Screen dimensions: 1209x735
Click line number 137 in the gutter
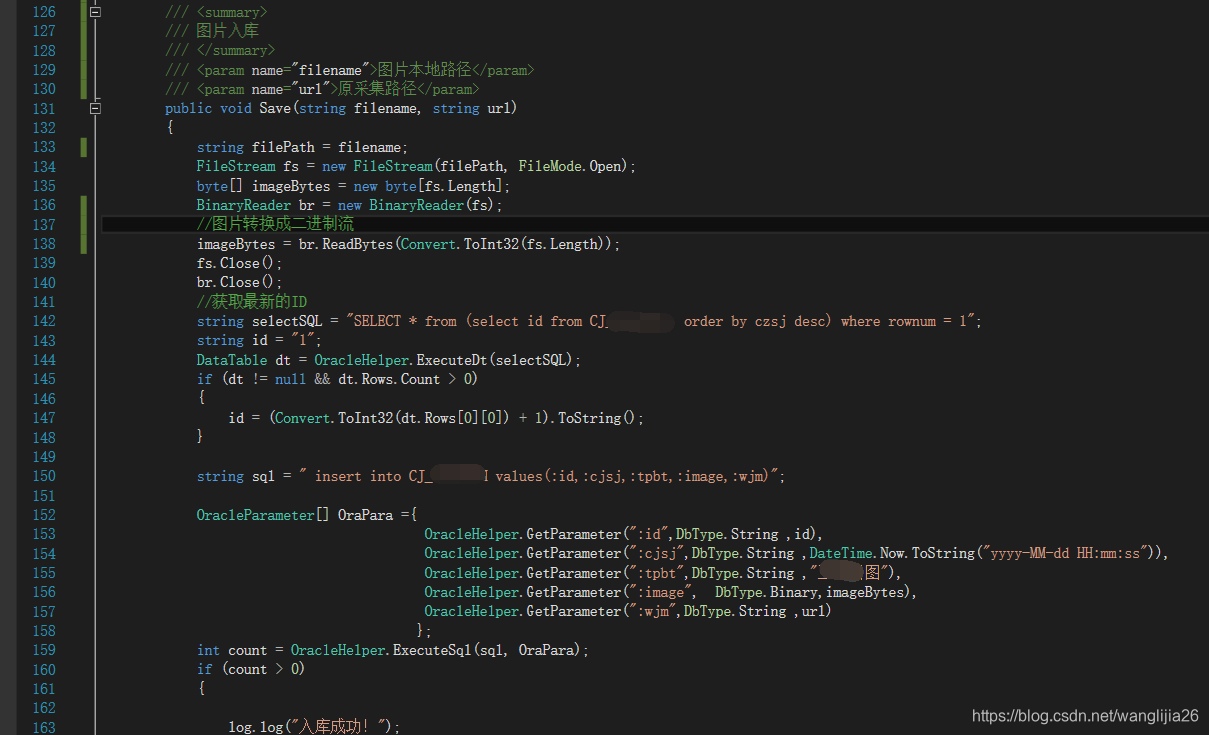tap(44, 224)
